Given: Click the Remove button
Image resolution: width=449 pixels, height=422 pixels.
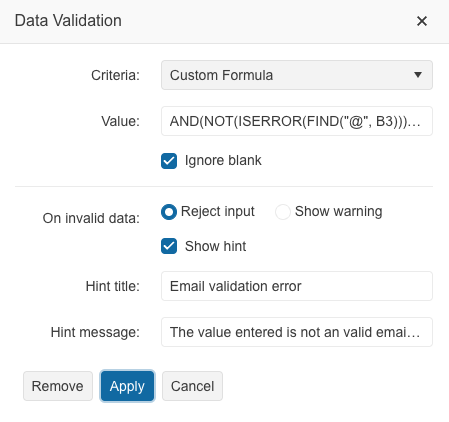Looking at the screenshot, I should (x=58, y=386).
